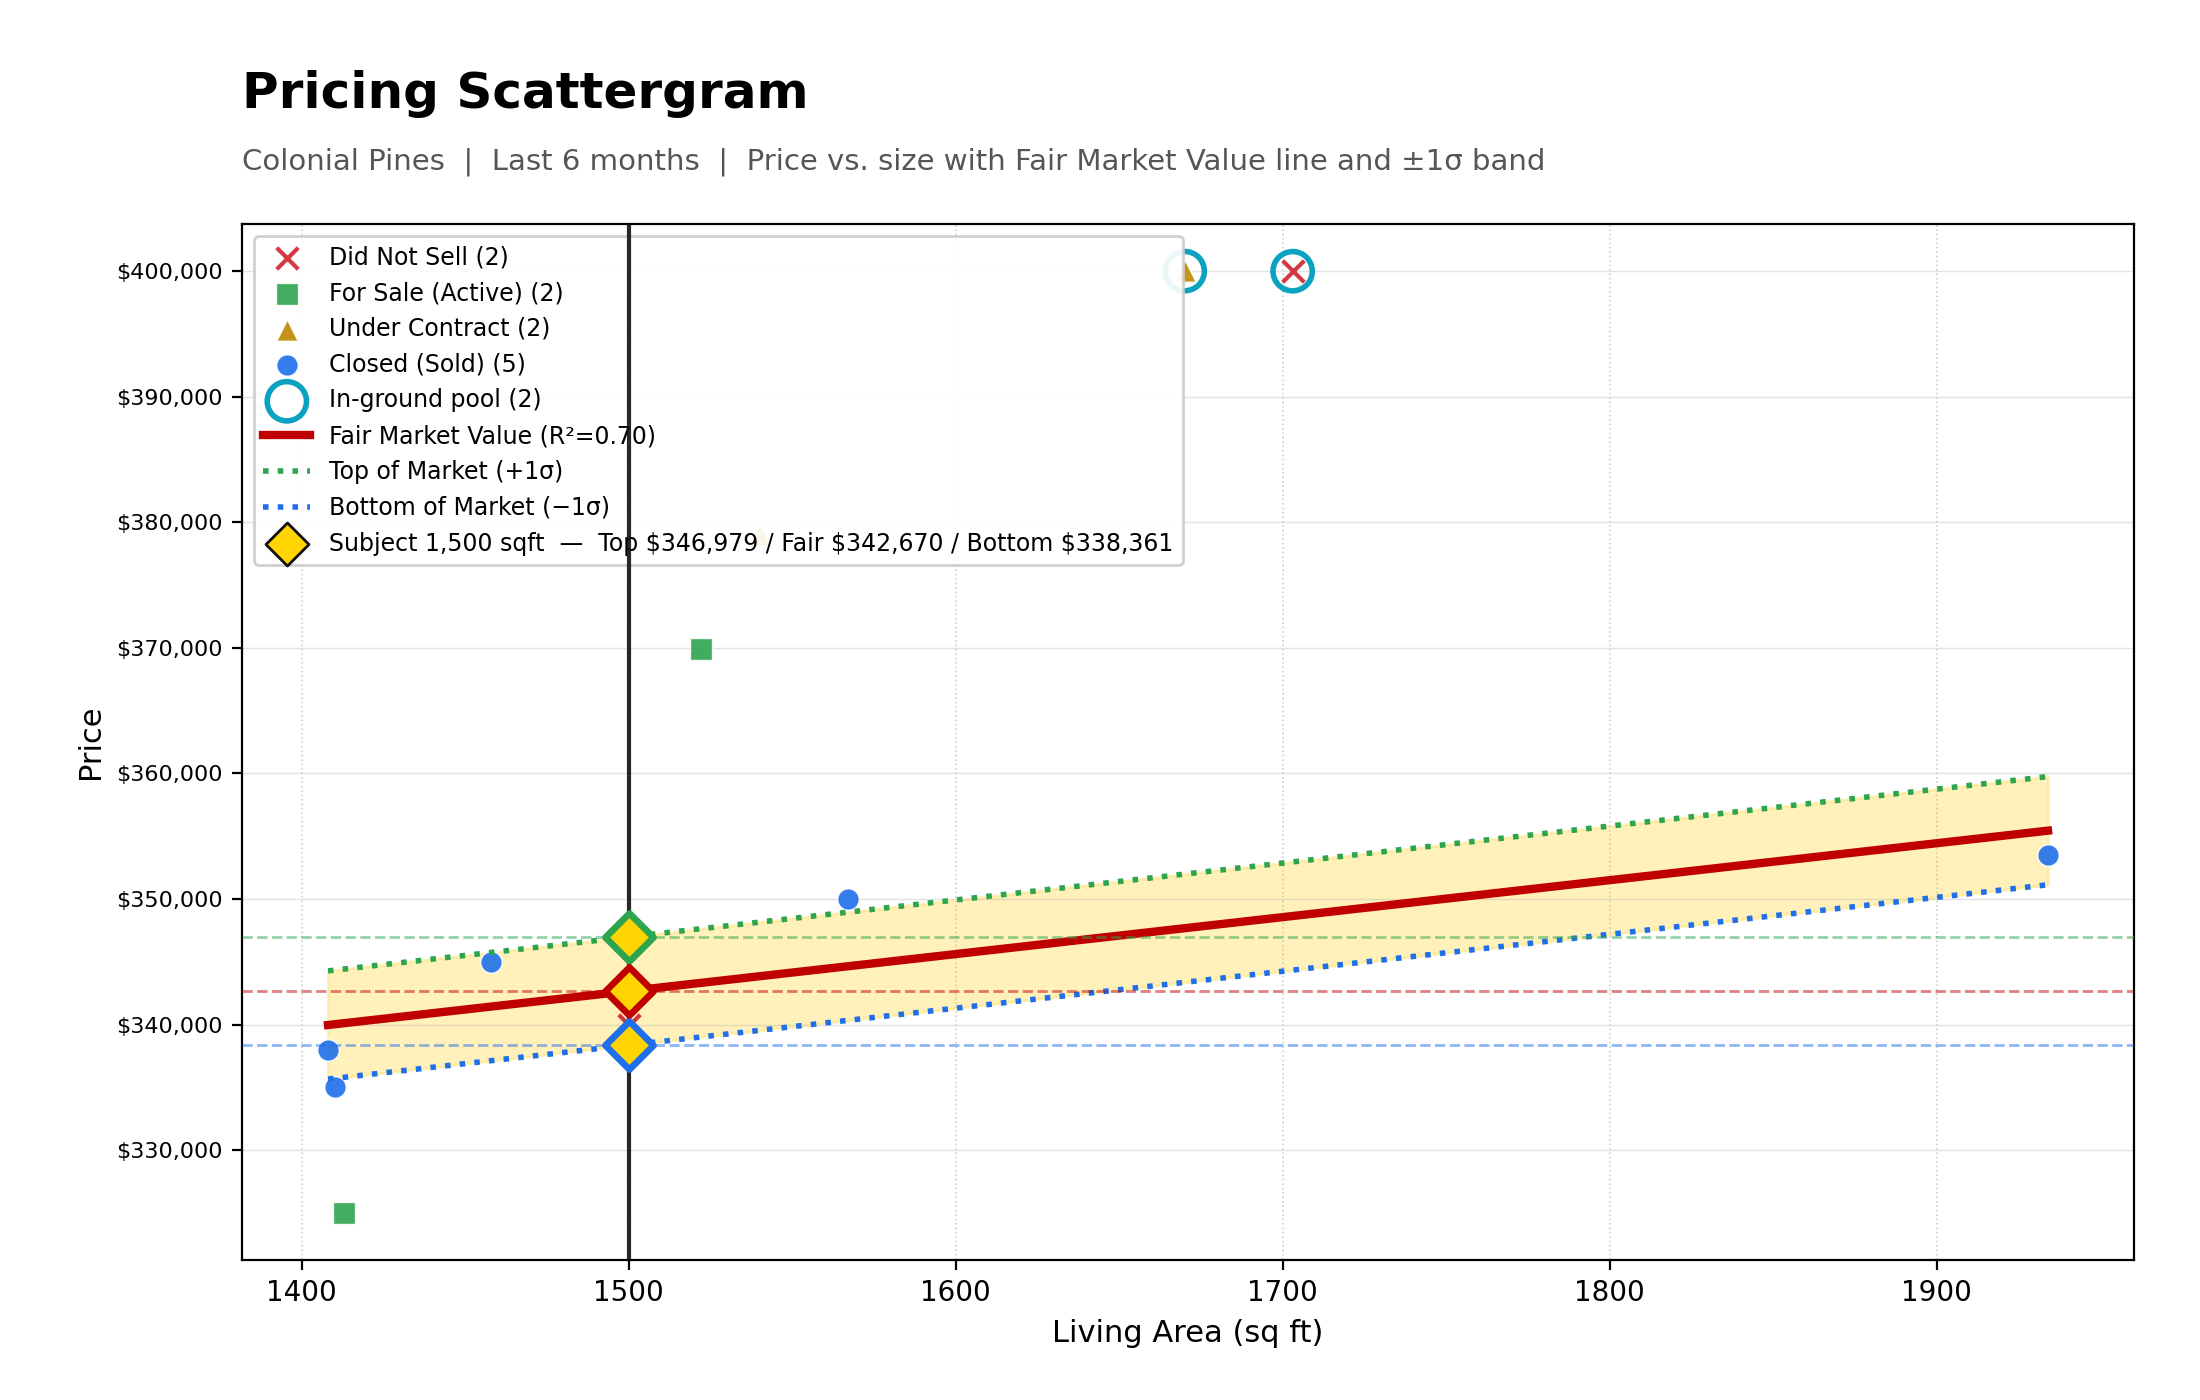
Task: Click the Colonial Pines subtitle text
Action: 893,160
